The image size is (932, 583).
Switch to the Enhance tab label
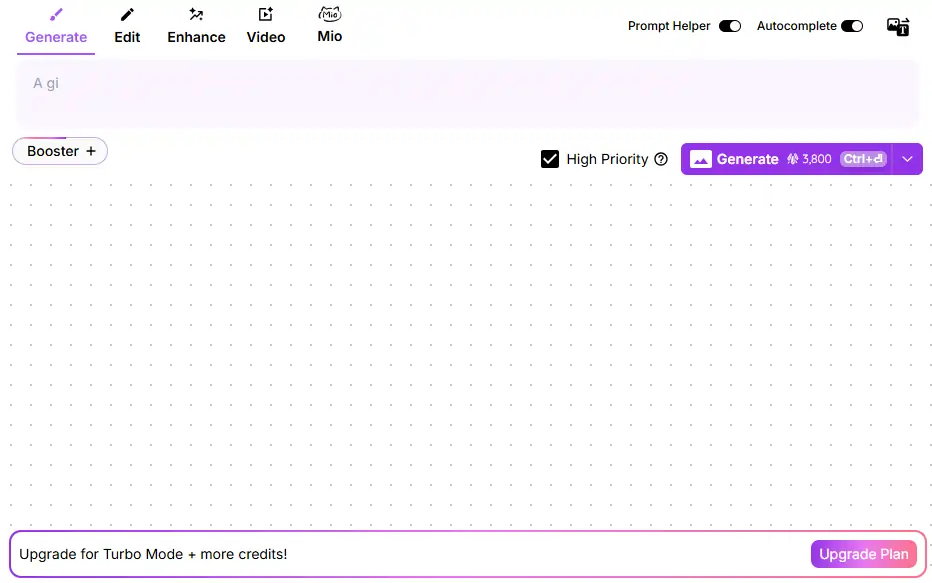(196, 37)
